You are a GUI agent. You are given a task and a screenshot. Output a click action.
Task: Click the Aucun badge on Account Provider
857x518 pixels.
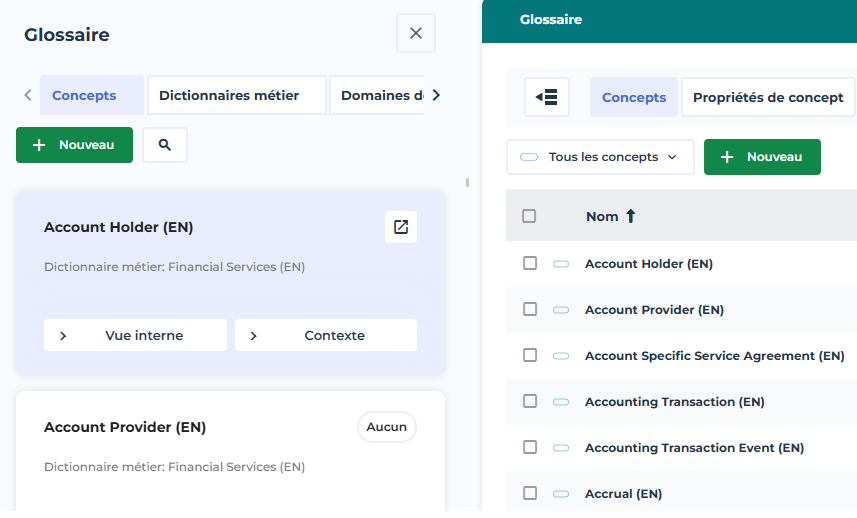(386, 427)
